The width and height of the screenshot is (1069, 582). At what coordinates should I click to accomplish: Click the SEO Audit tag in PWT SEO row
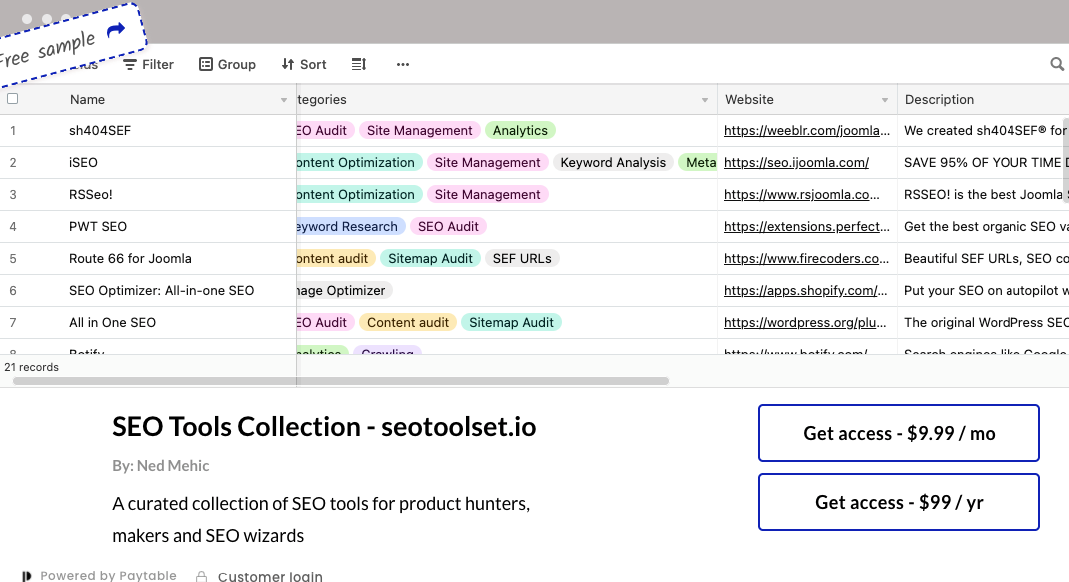point(448,226)
